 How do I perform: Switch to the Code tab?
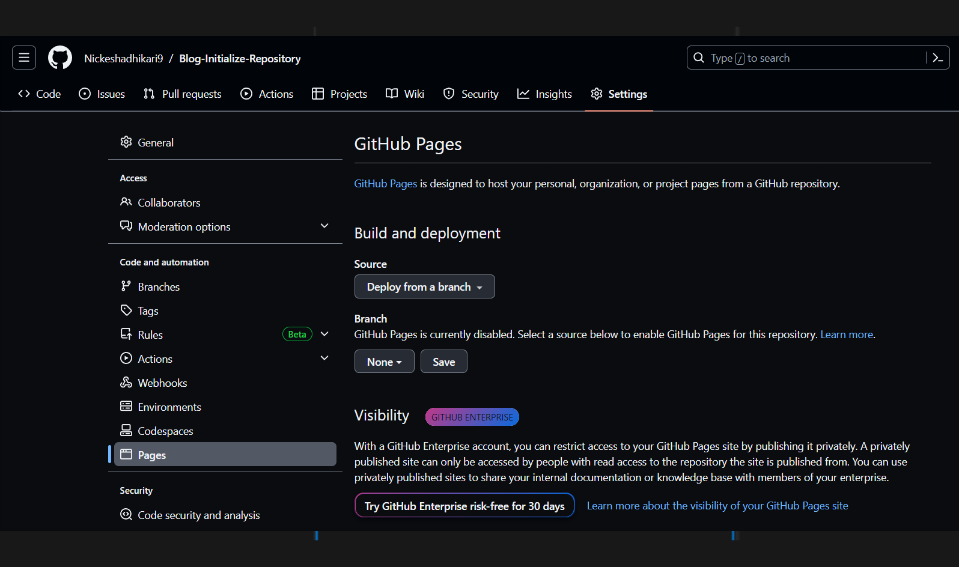click(x=40, y=94)
